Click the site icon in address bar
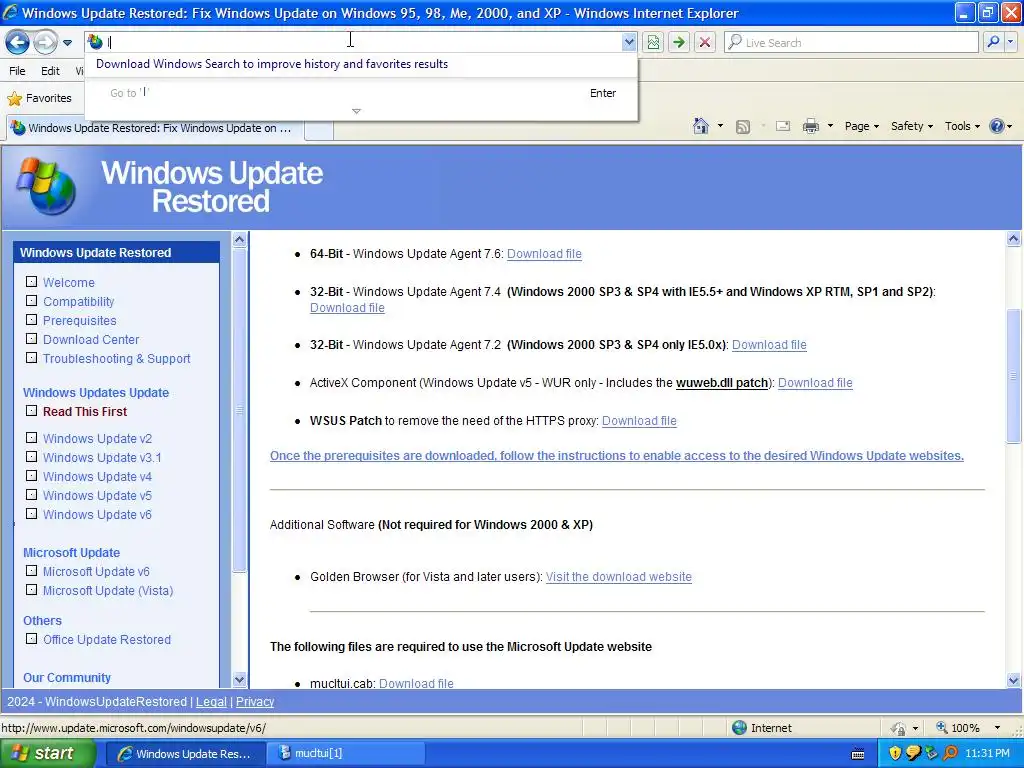The image size is (1024, 768). (x=95, y=42)
